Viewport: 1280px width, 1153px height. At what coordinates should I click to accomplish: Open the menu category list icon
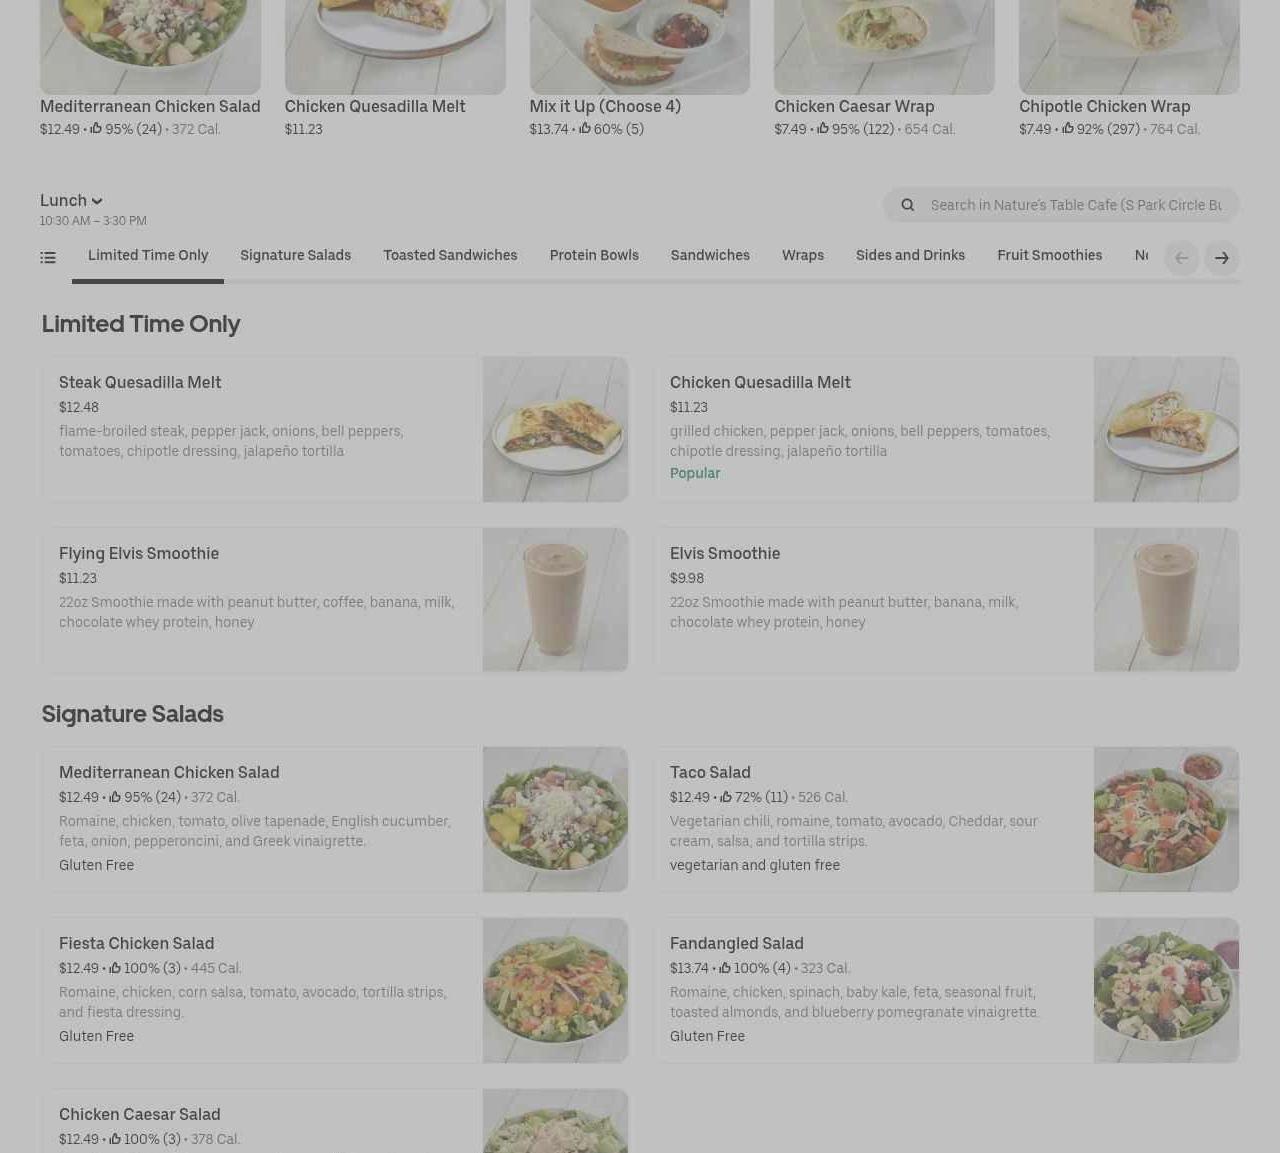[x=48, y=258]
